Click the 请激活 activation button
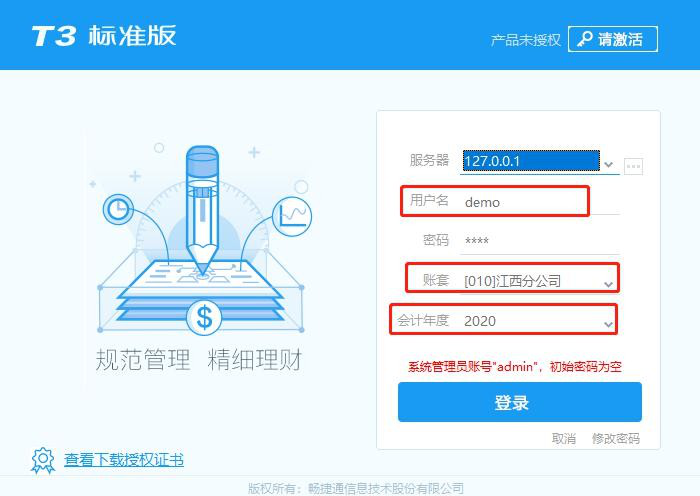Screen dimensions: 700x496 (x=612, y=39)
